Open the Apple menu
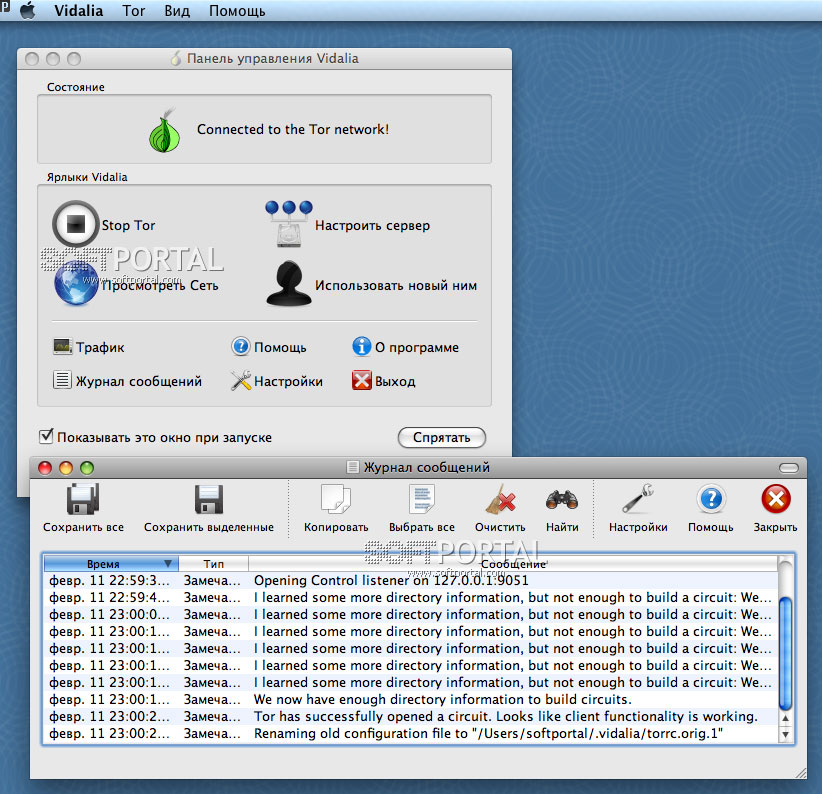The image size is (822, 794). (x=28, y=10)
